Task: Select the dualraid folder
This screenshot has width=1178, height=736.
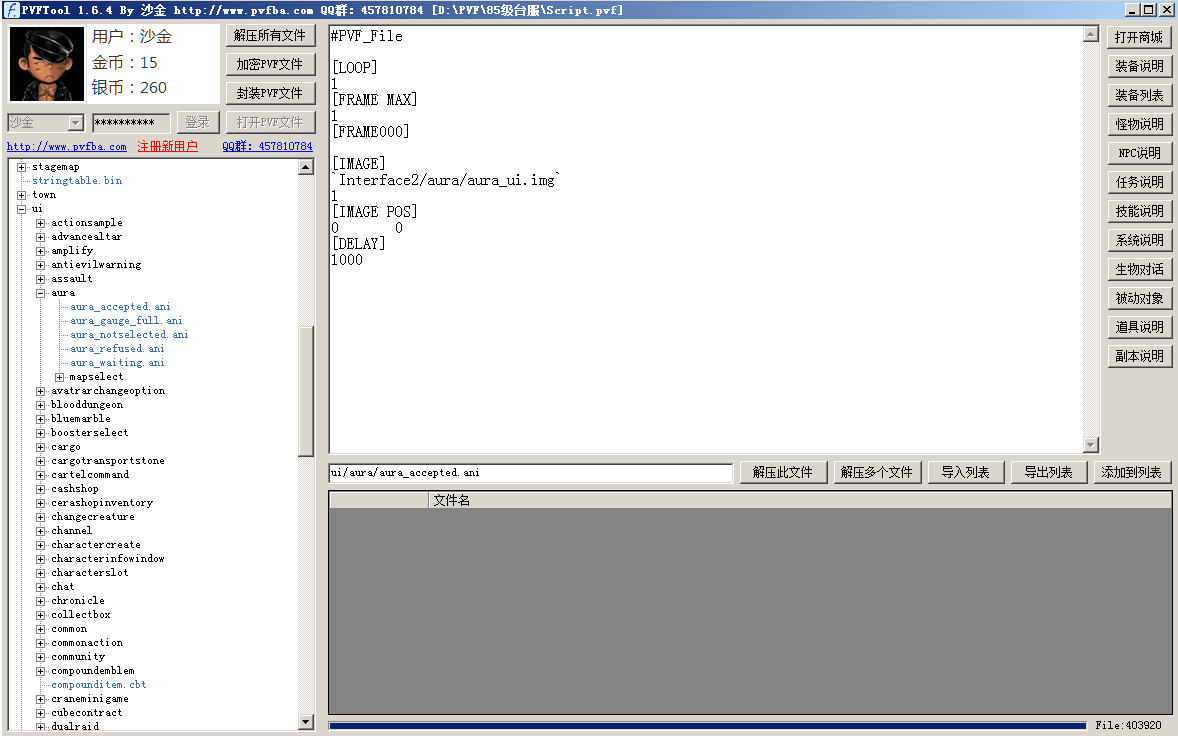Action: pyautogui.click(x=74, y=726)
